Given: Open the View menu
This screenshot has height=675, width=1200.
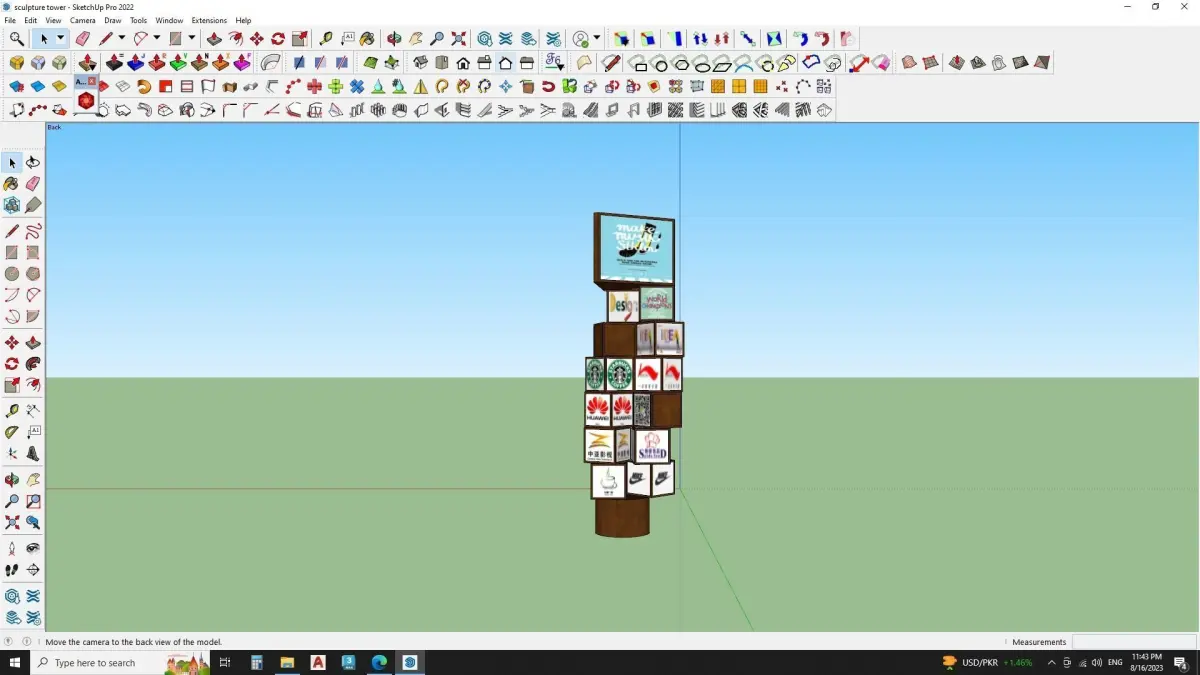Looking at the screenshot, I should click(x=53, y=20).
